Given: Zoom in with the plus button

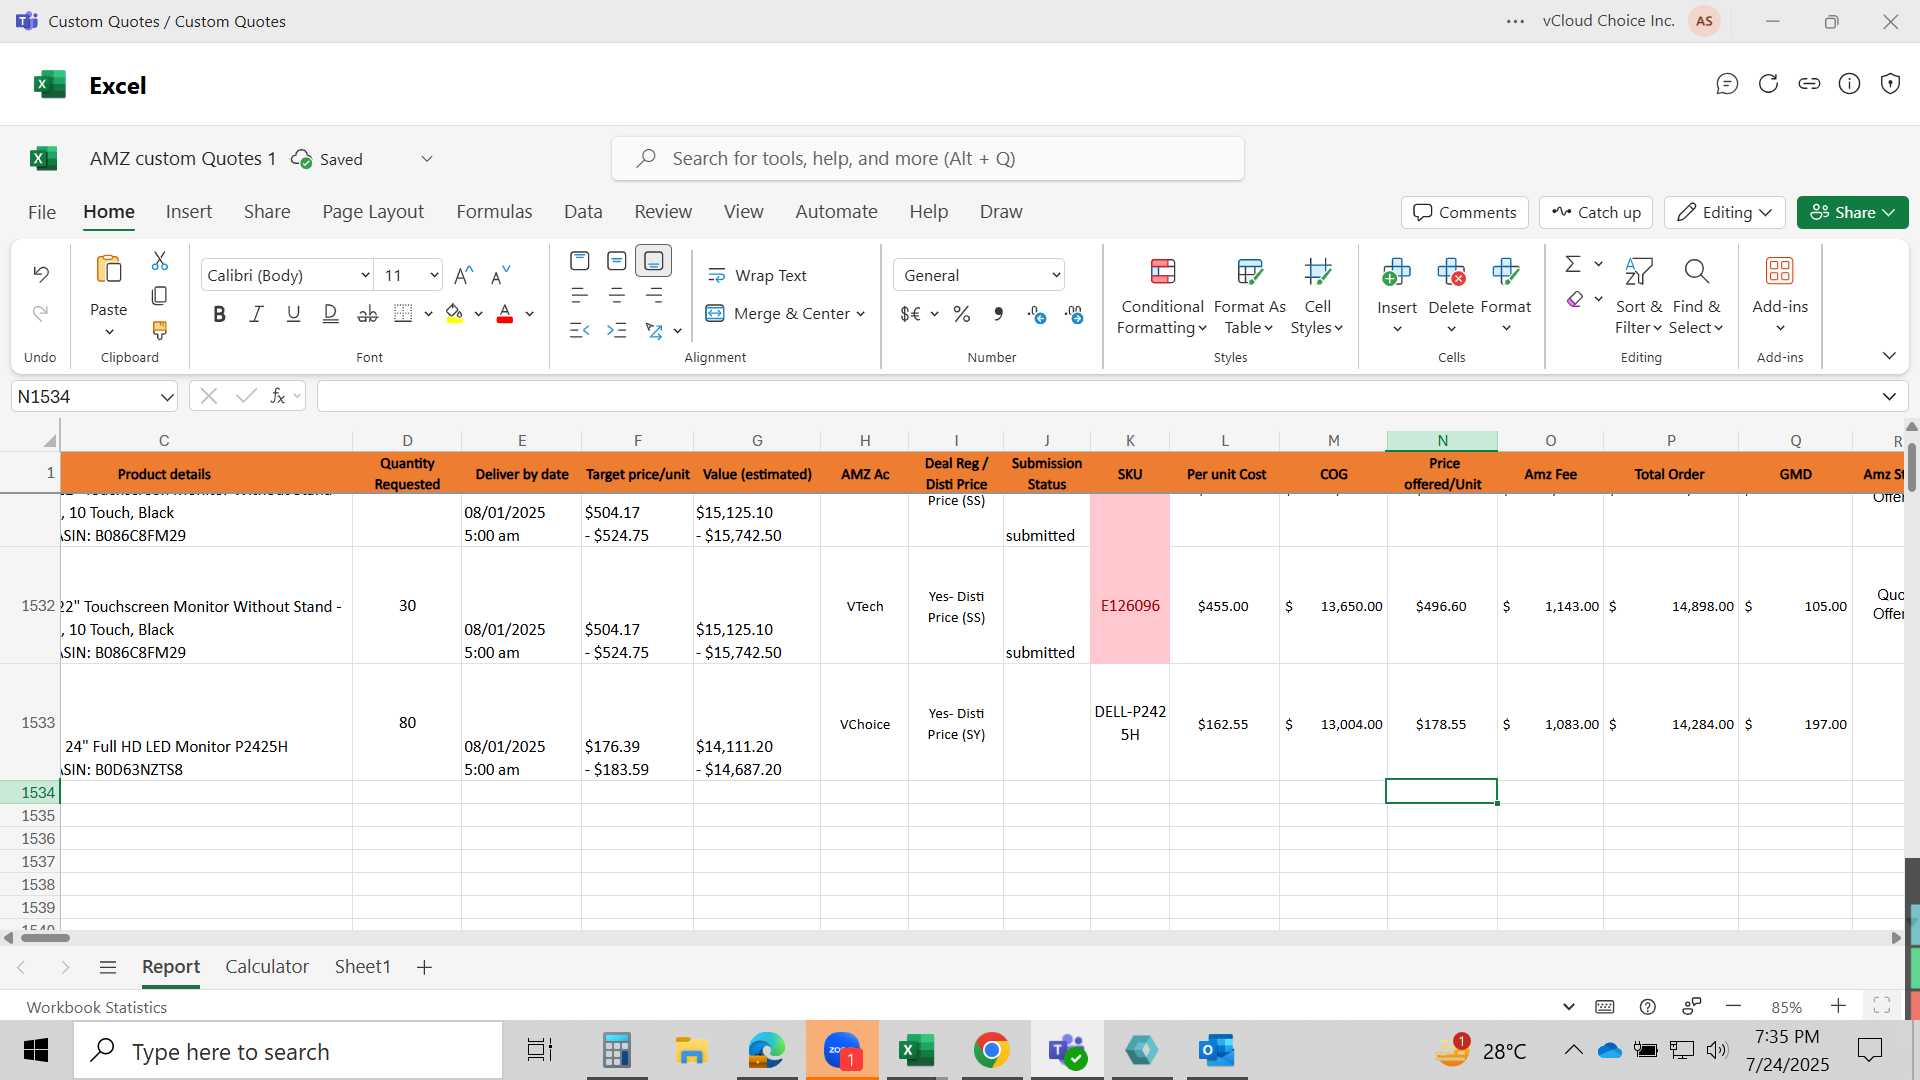Looking at the screenshot, I should (1838, 1006).
